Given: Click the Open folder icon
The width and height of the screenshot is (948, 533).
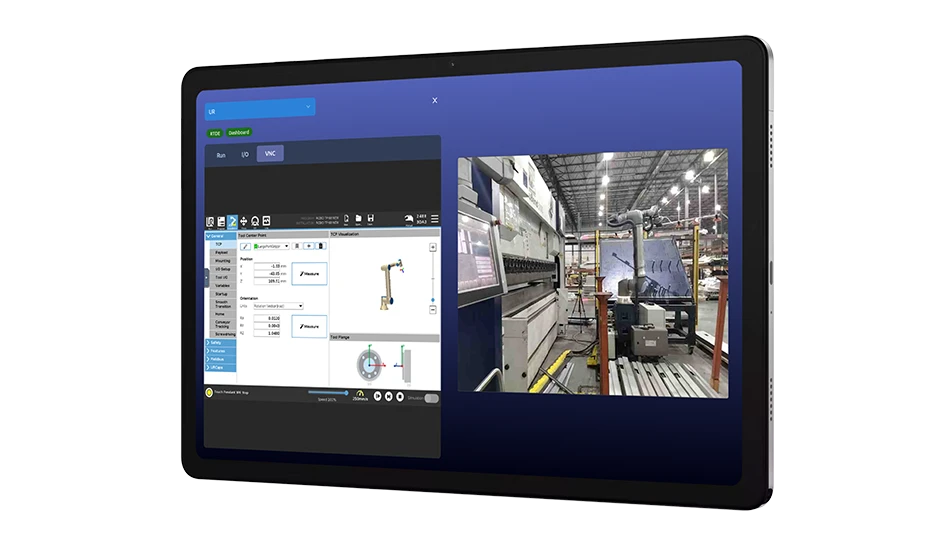Looking at the screenshot, I should coord(358,220).
